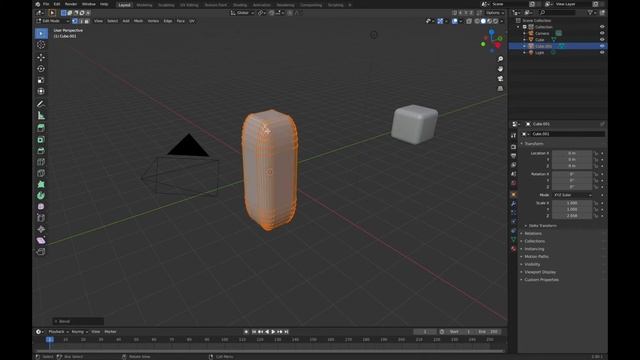Select the Bevel tool
This screenshot has width=640, height=360.
[41, 151]
